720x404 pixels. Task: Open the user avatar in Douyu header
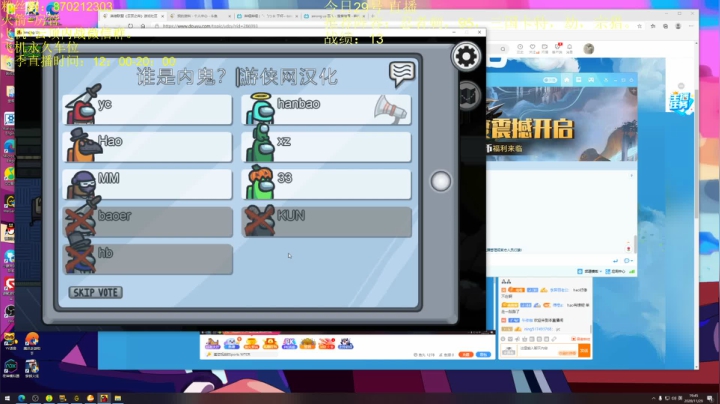tap(588, 49)
